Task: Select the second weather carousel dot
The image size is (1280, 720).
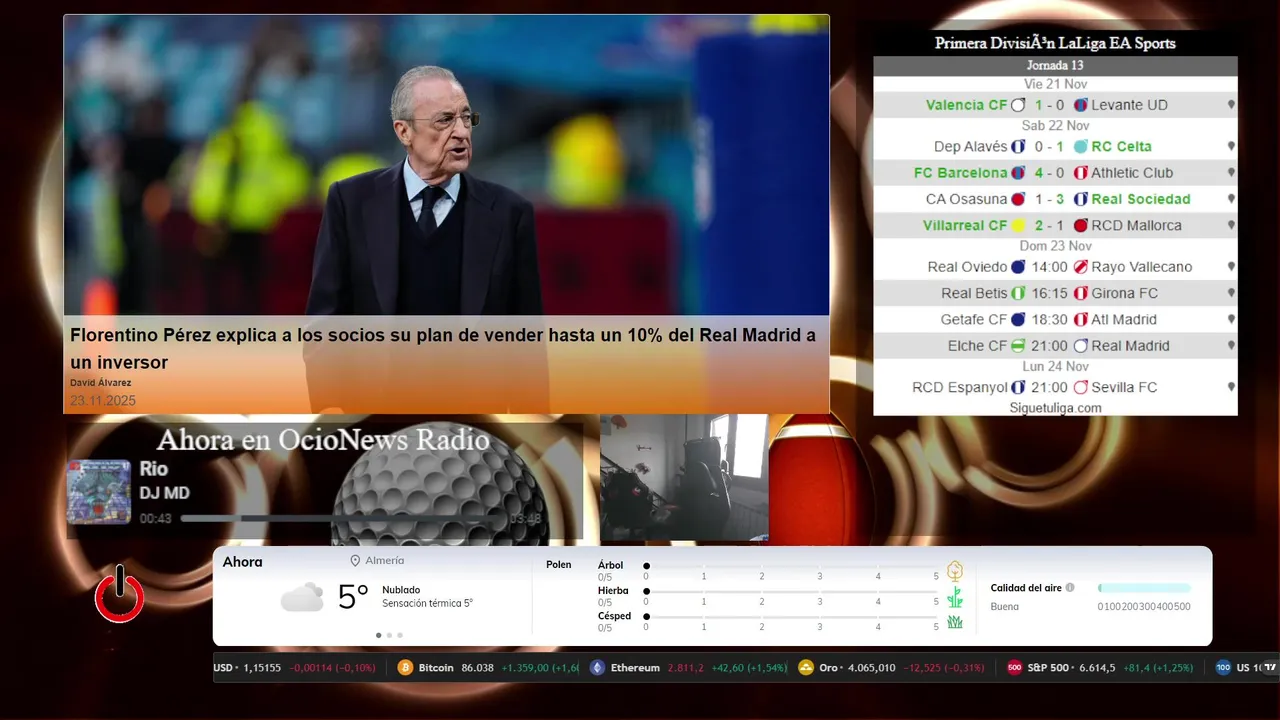Action: click(389, 635)
